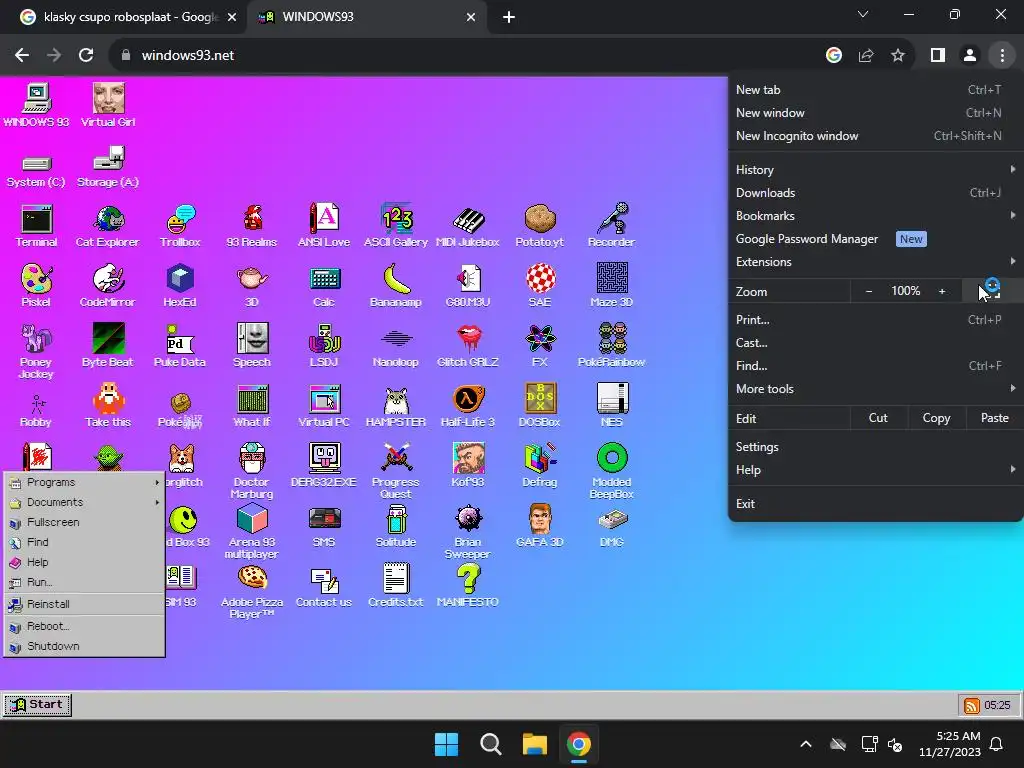Image resolution: width=1024 pixels, height=768 pixels.
Task: Expand History submenu in Chrome menu
Action: point(876,169)
